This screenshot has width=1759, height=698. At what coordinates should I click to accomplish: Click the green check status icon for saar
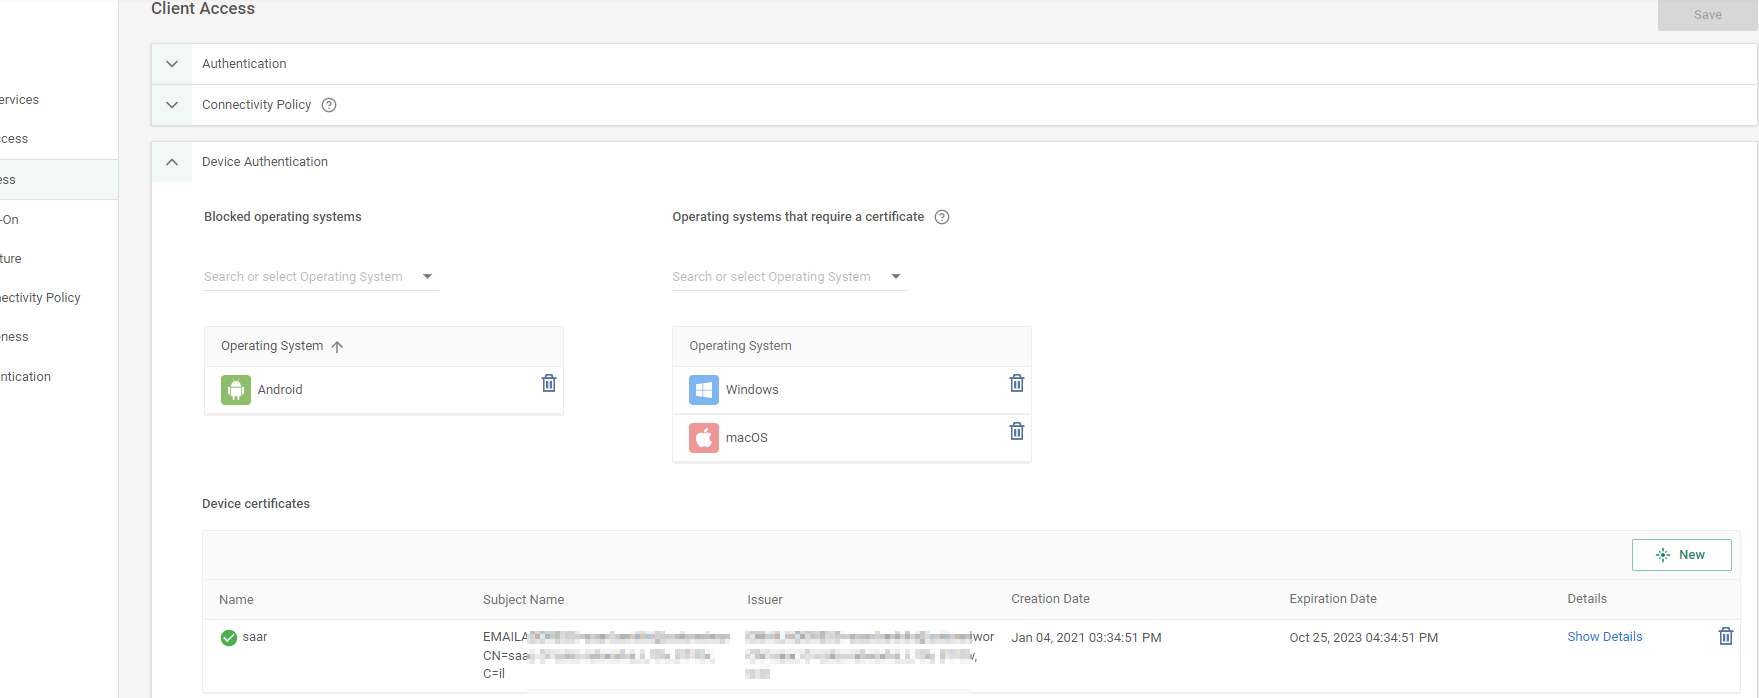tap(229, 638)
